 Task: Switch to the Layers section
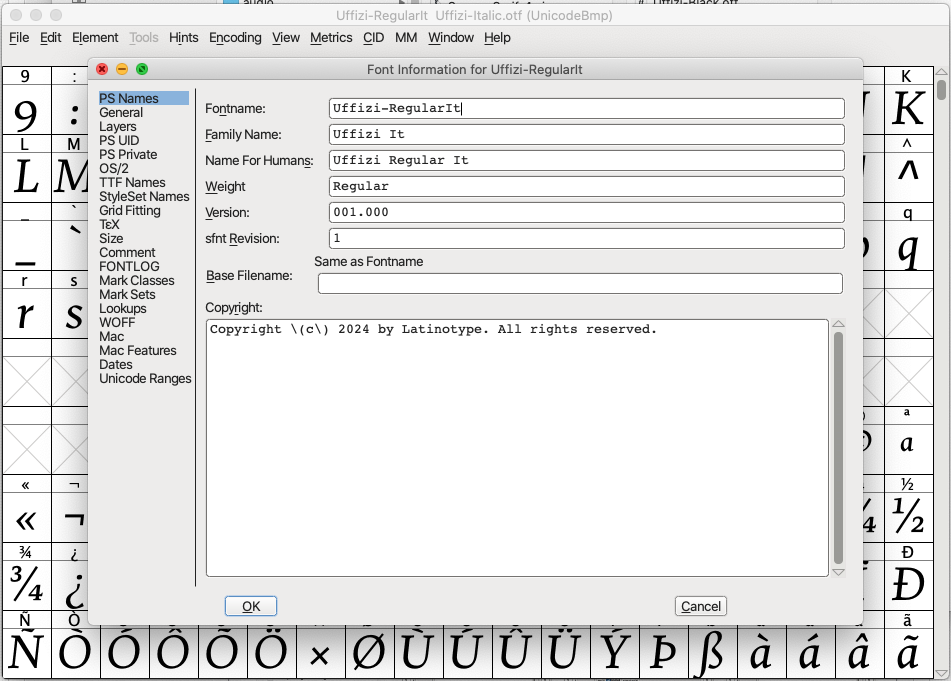coord(118,127)
